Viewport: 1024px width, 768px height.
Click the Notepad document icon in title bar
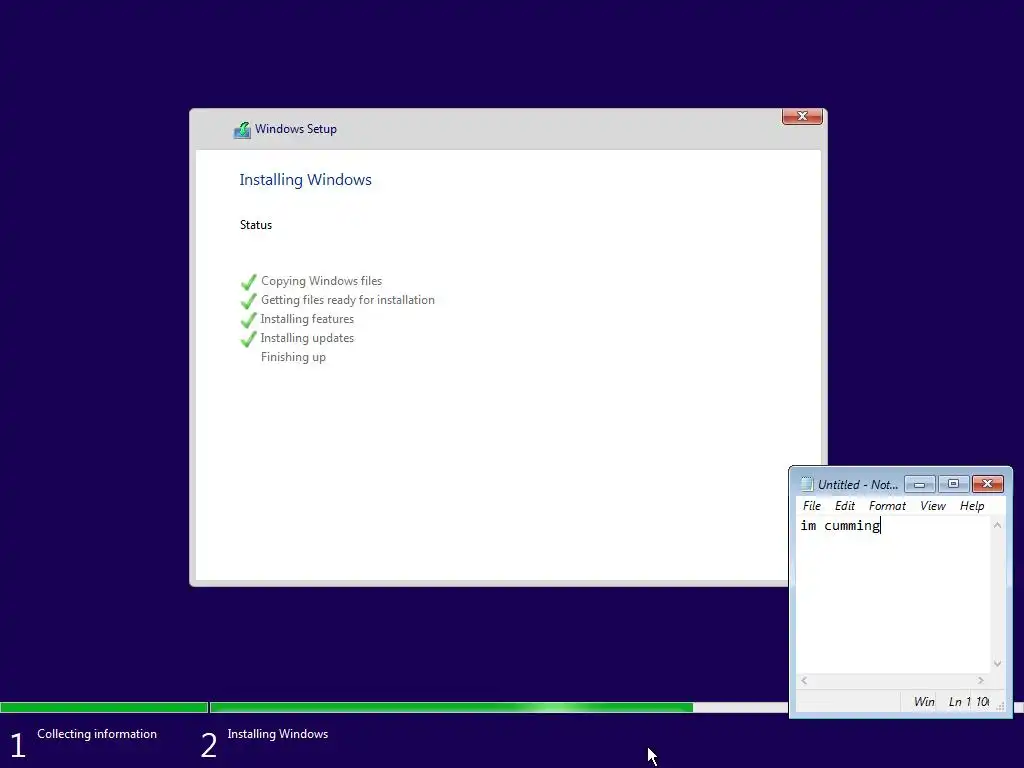click(x=807, y=484)
